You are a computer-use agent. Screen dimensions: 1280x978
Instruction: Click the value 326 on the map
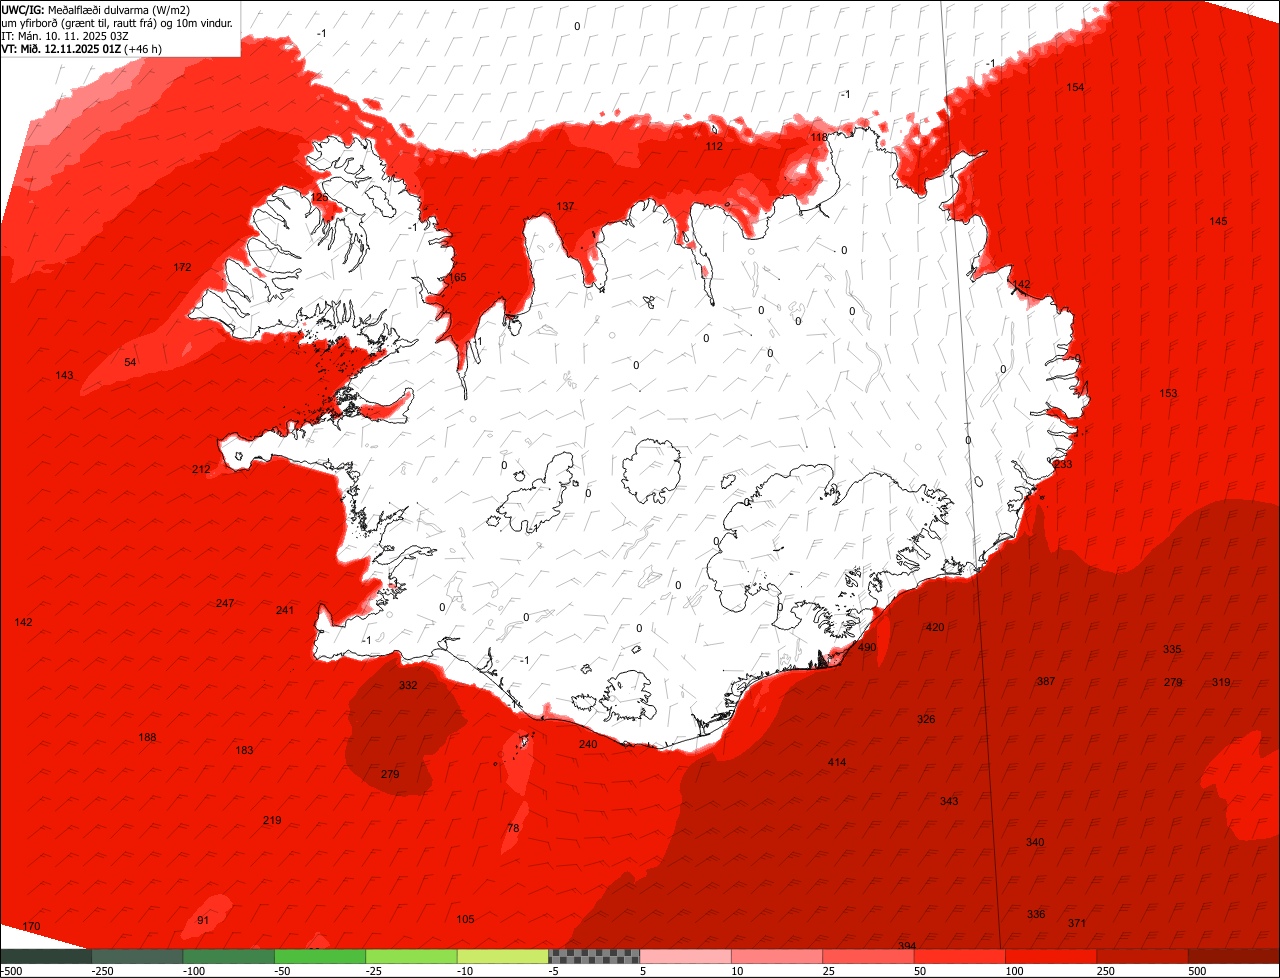click(x=926, y=719)
